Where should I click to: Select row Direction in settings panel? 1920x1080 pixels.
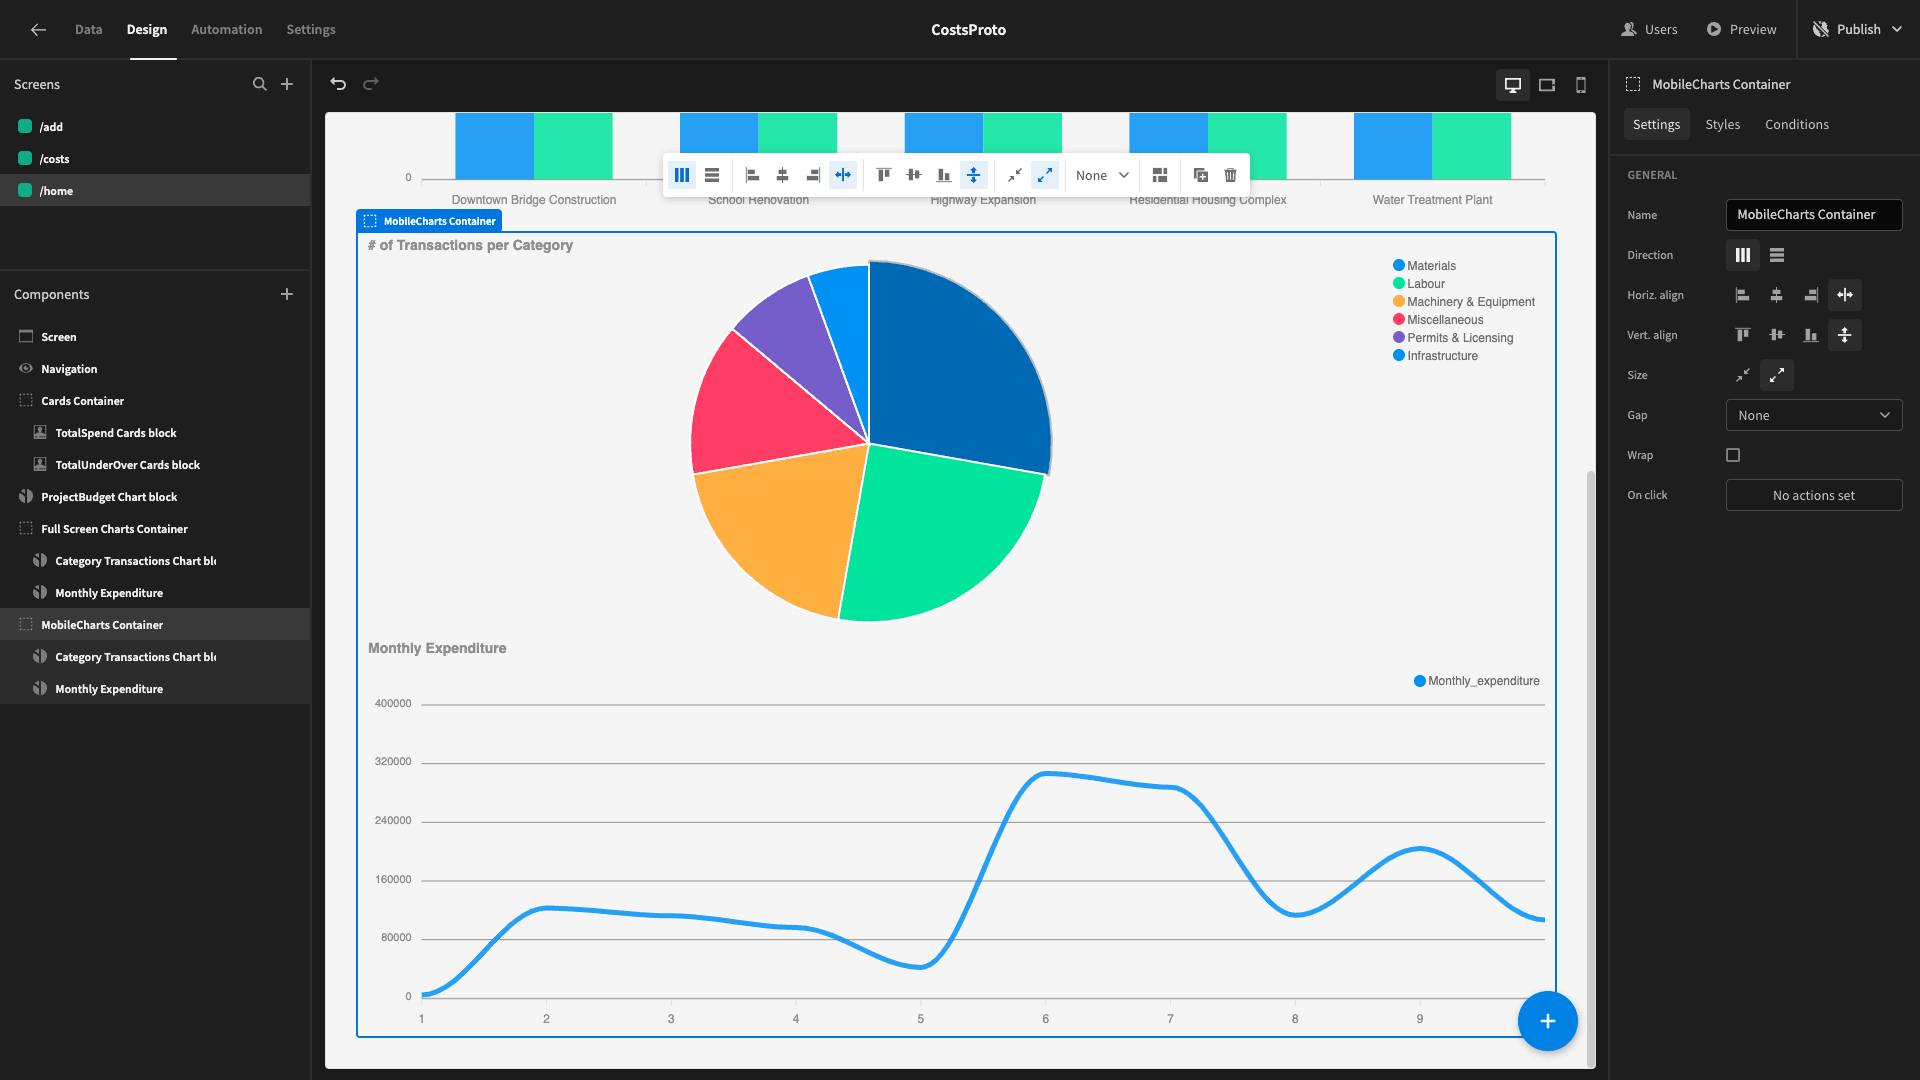click(1777, 255)
